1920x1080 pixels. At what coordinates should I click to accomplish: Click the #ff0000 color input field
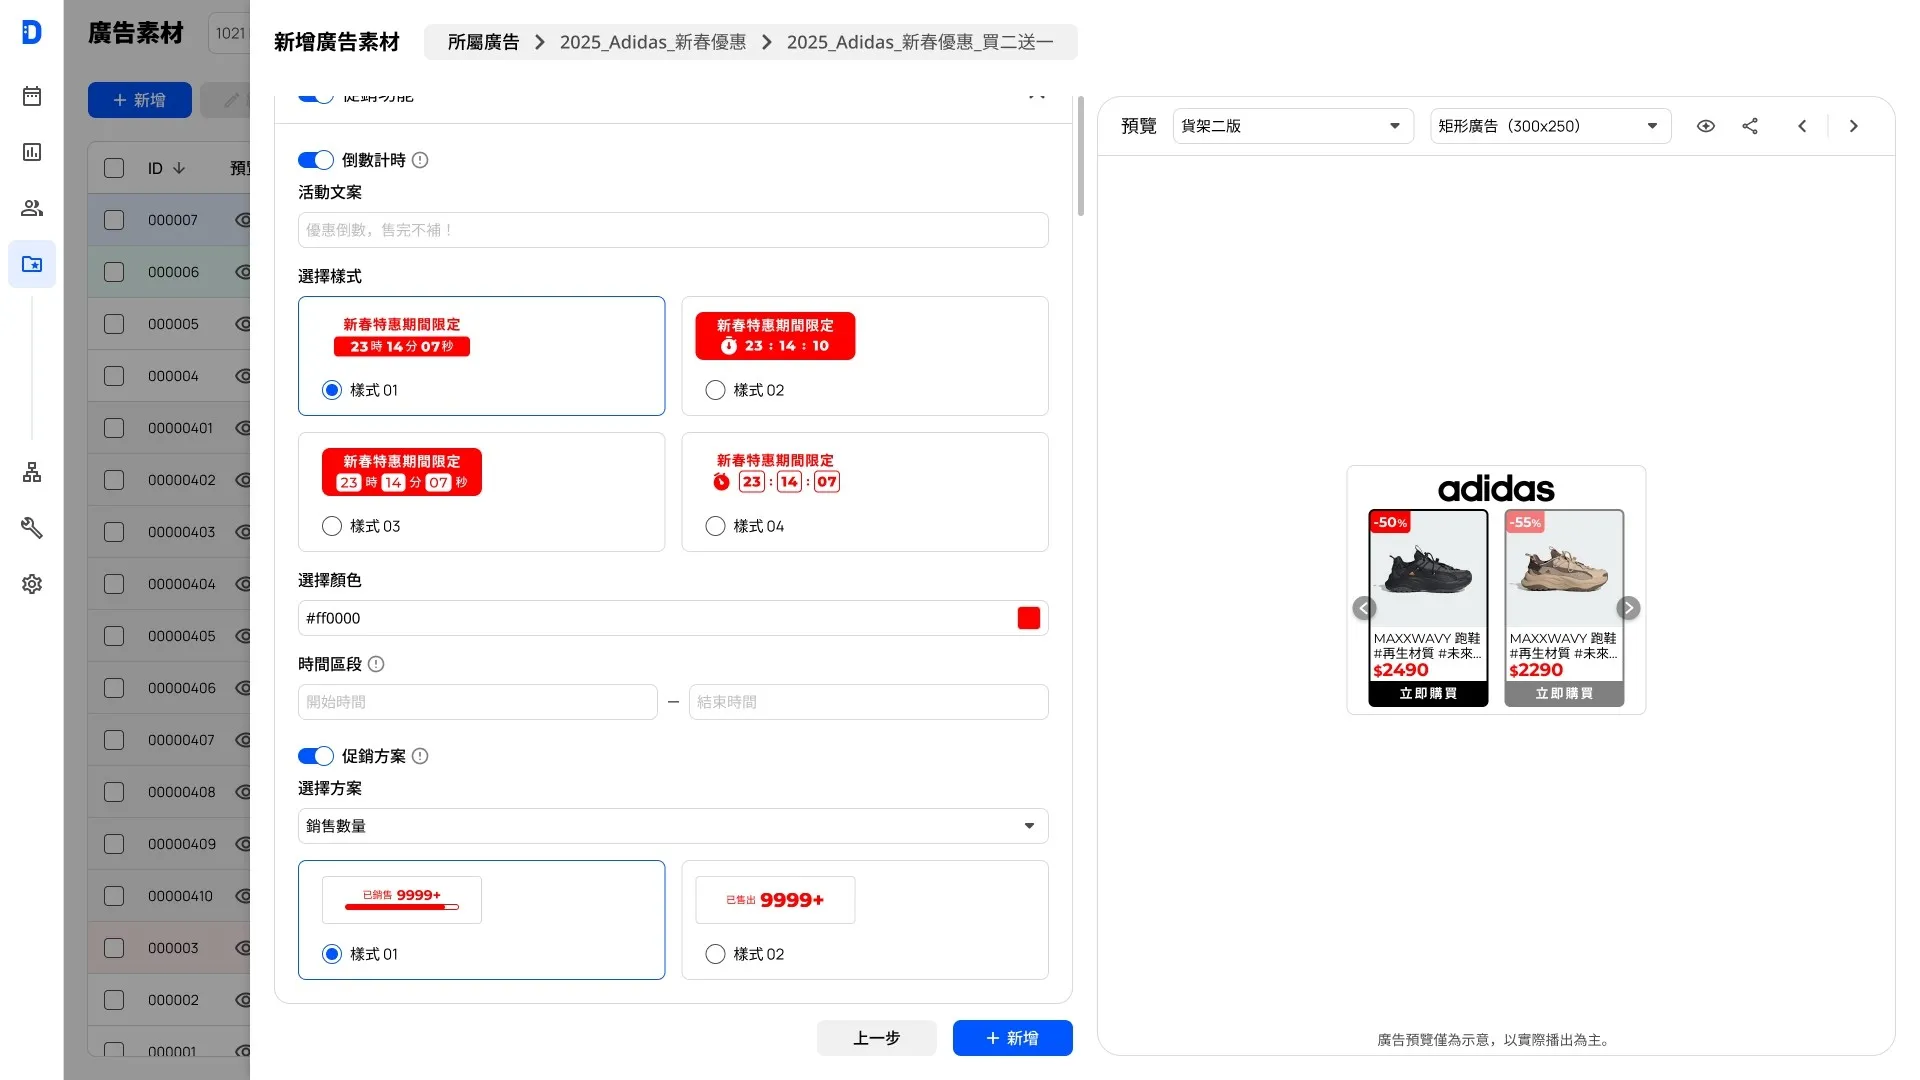[x=673, y=618]
